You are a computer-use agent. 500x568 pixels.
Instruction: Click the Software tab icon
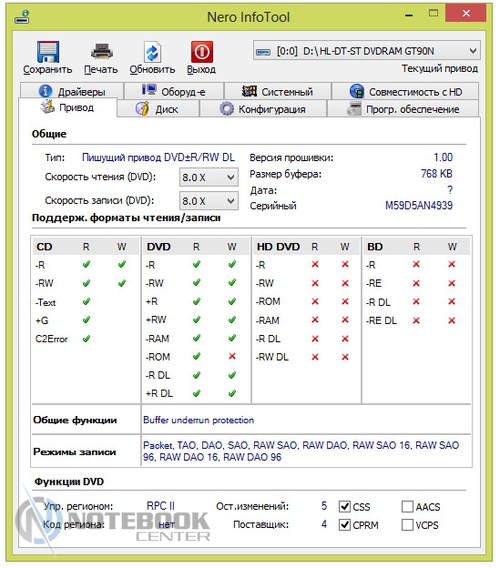point(354,109)
